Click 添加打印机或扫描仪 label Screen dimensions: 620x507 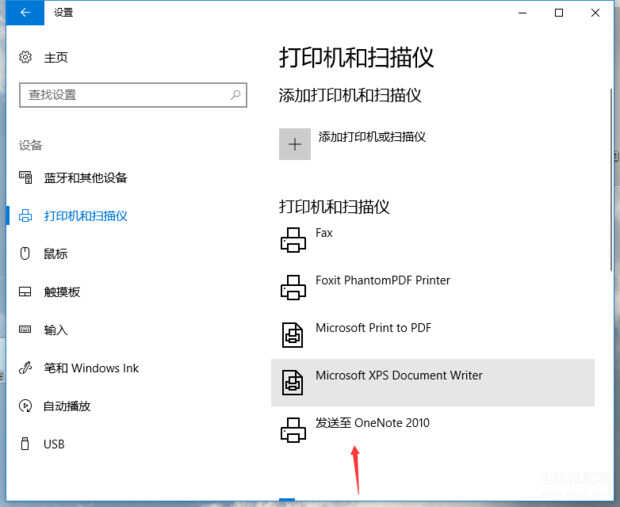pyautogui.click(x=372, y=137)
